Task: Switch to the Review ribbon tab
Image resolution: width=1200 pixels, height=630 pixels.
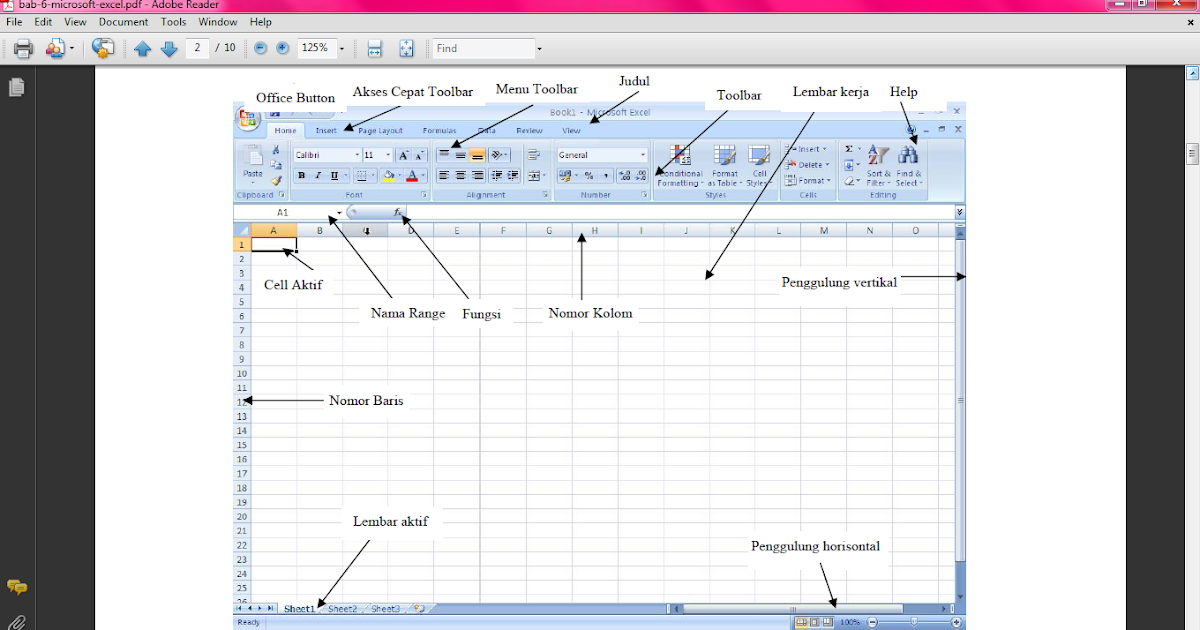Action: click(529, 130)
